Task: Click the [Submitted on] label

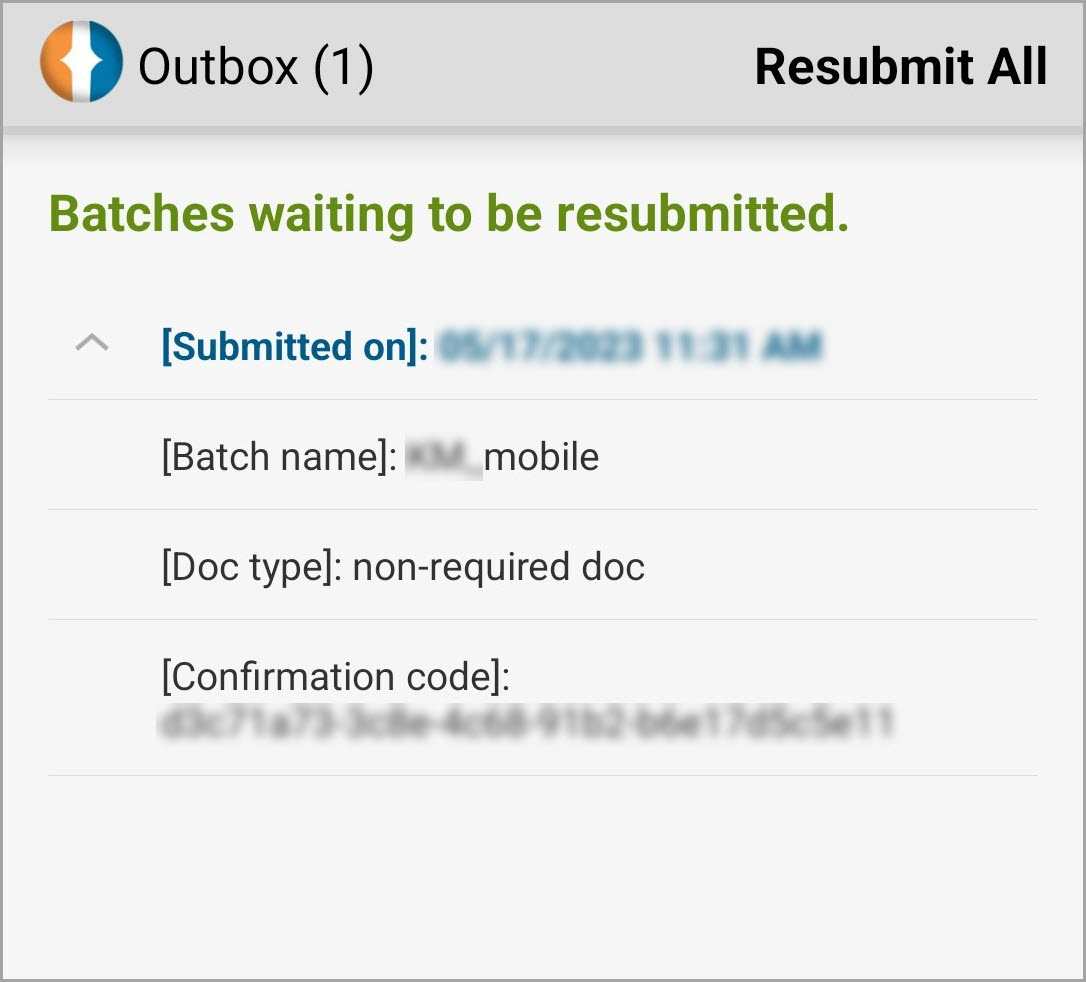Action: (295, 346)
